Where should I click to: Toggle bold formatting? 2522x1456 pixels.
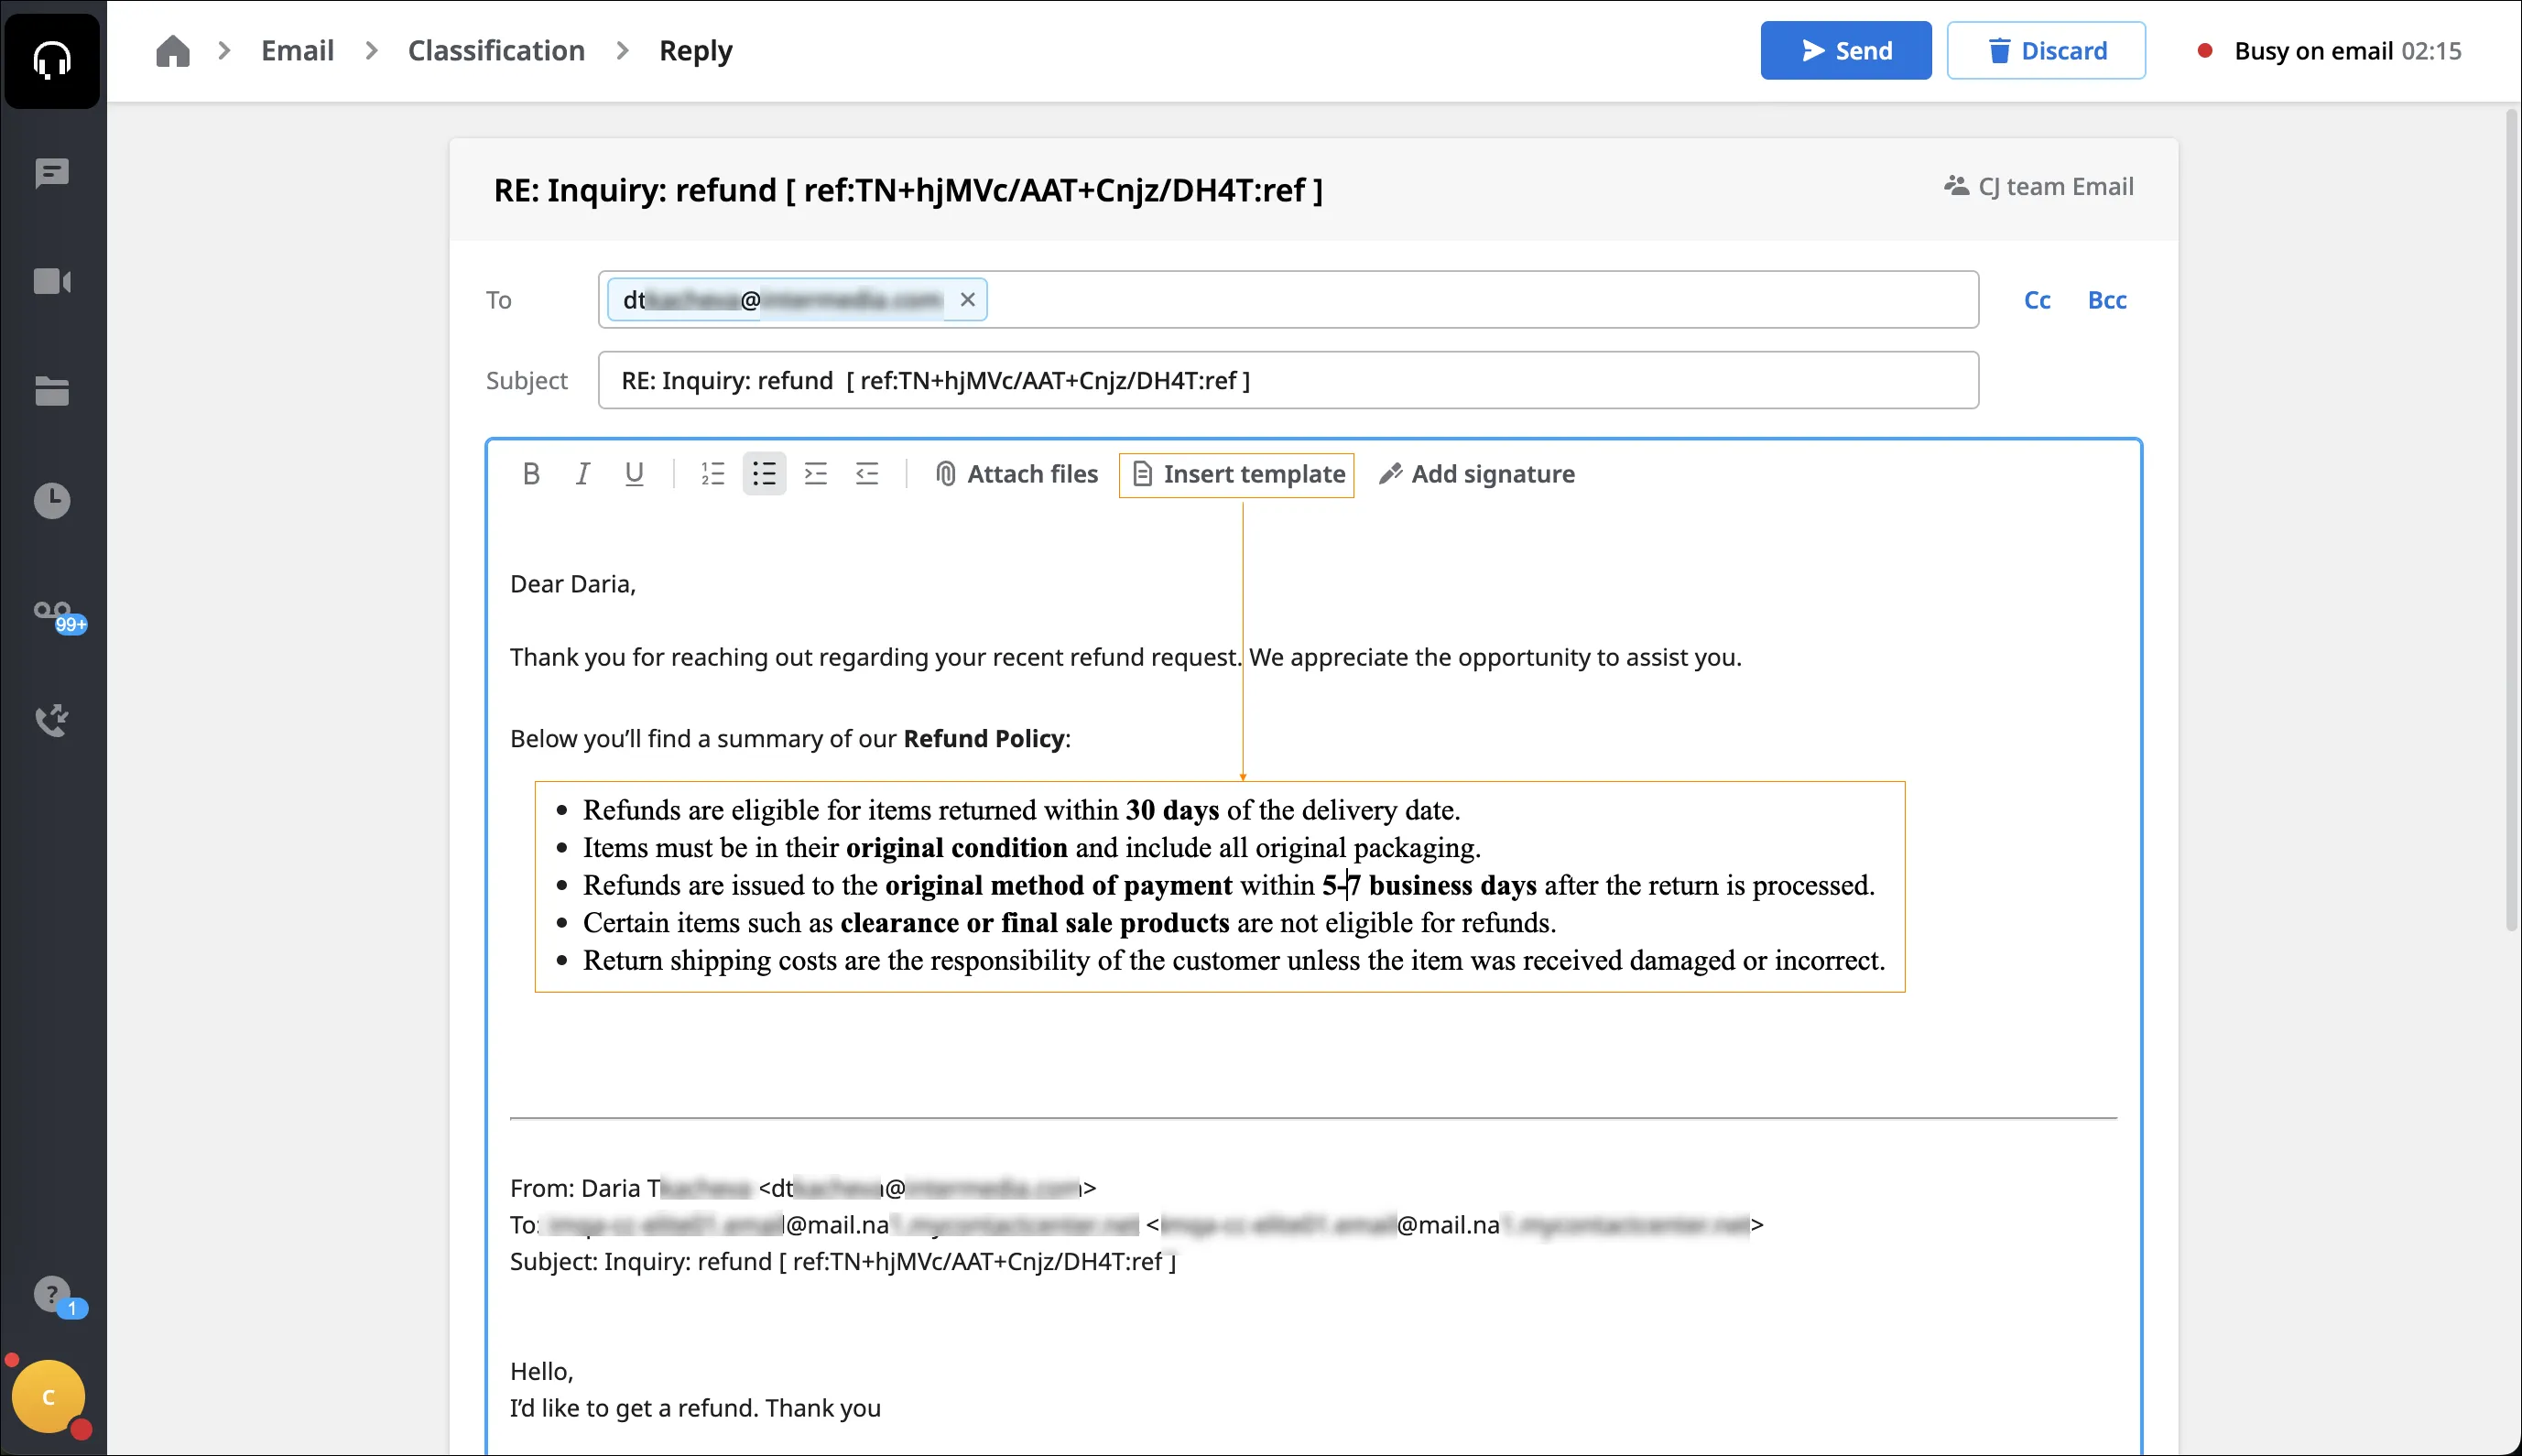tap(531, 474)
